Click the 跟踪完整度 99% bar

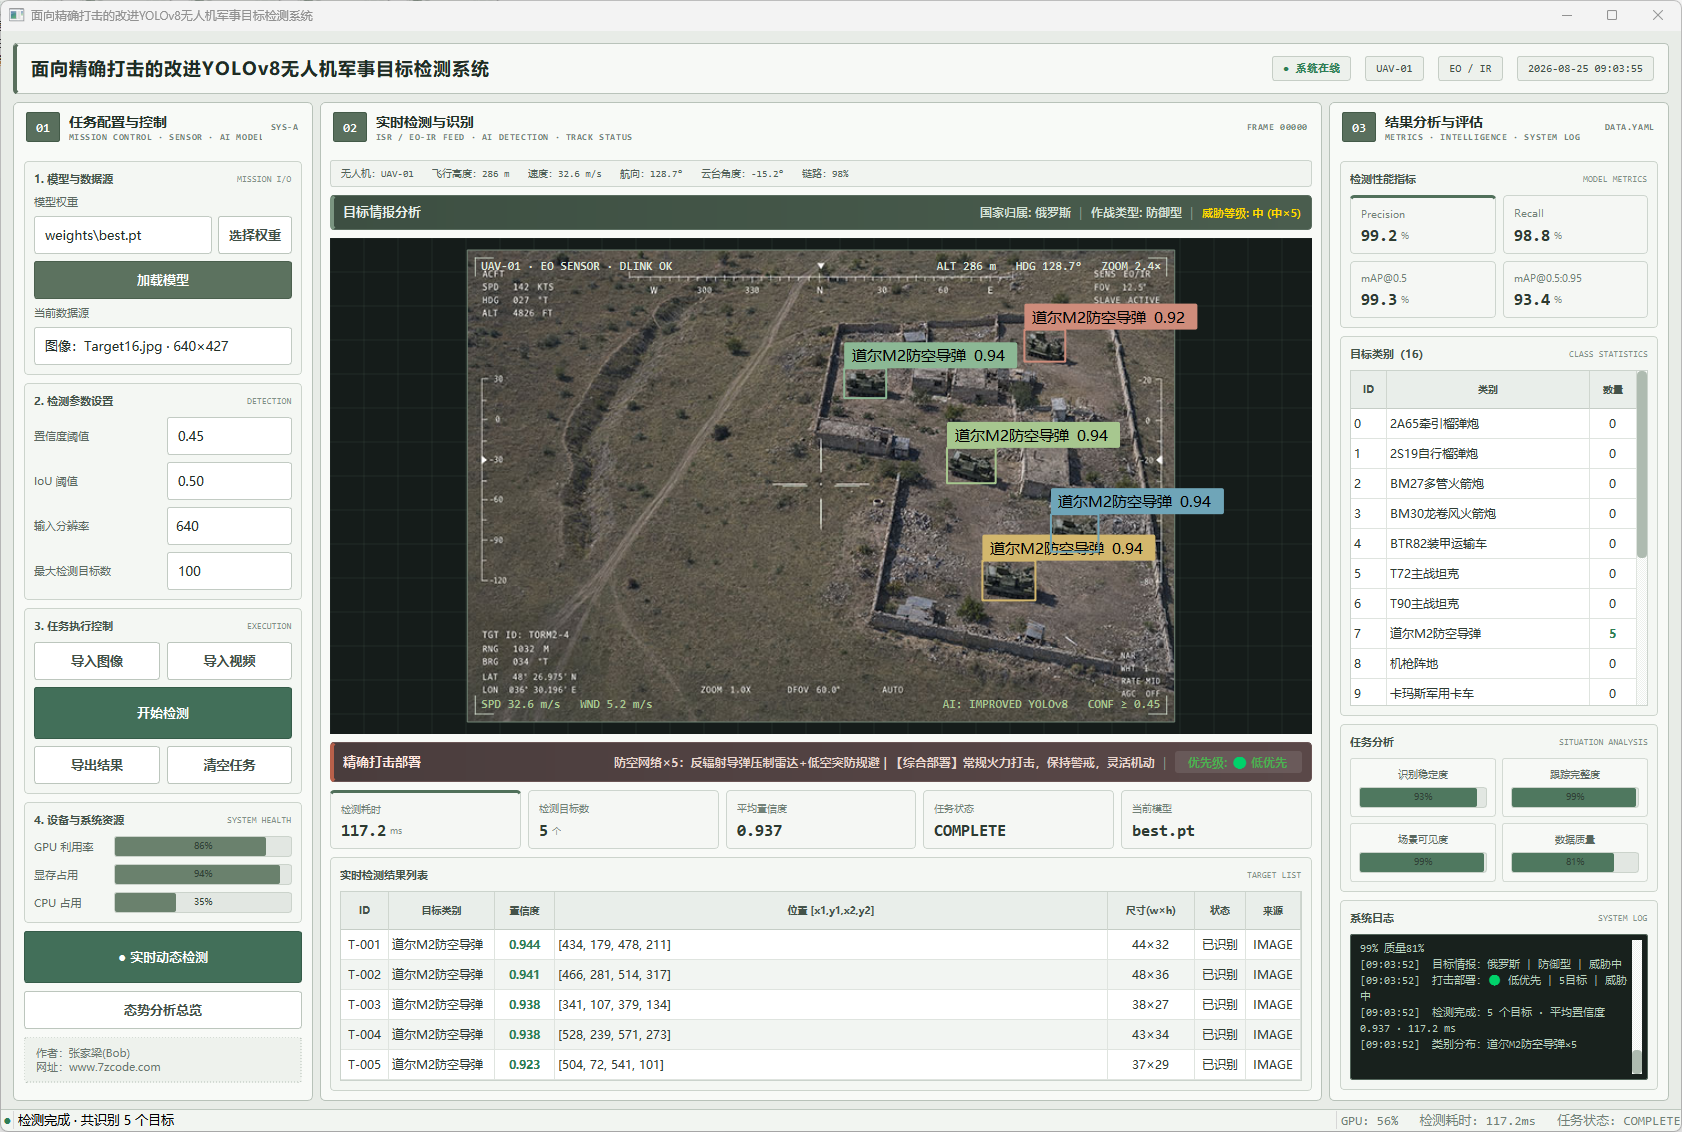tap(1575, 797)
